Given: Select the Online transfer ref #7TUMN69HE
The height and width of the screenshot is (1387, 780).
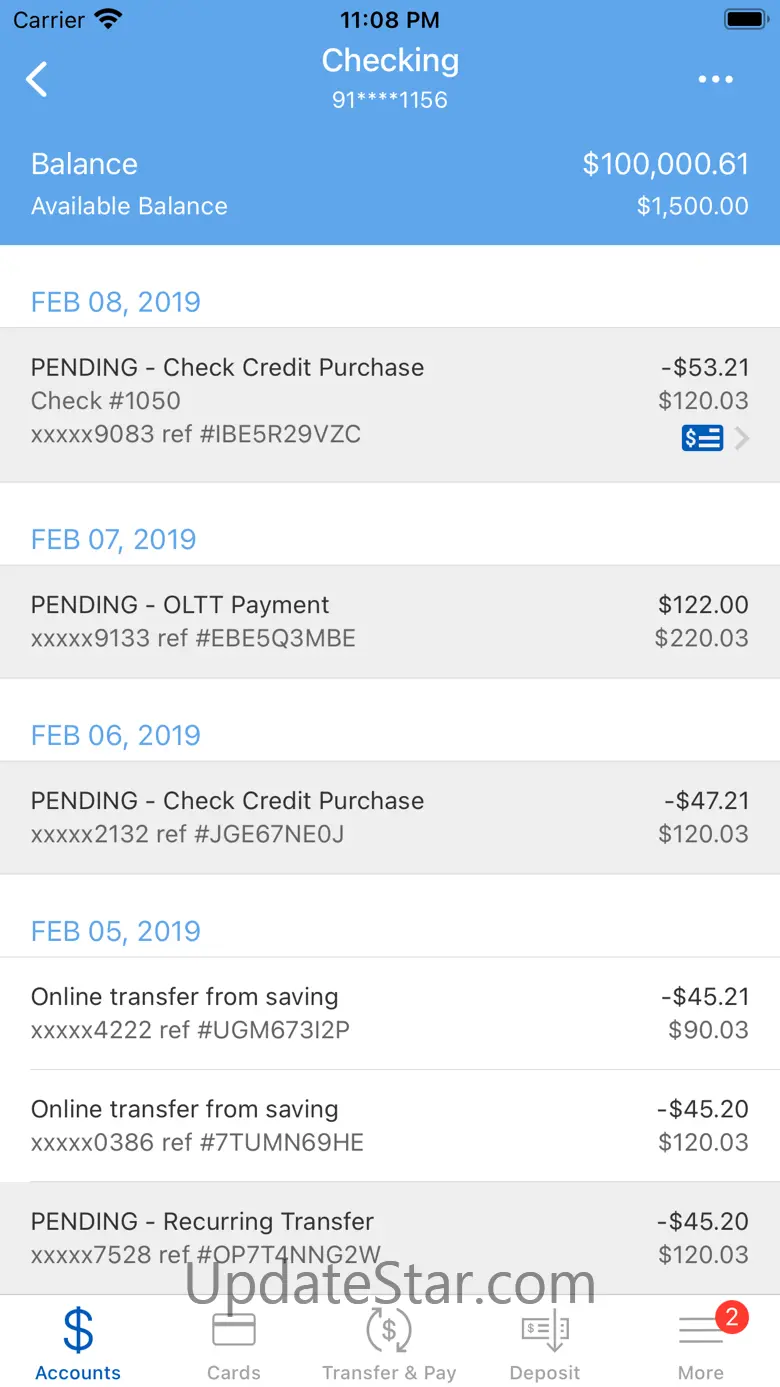Looking at the screenshot, I should [x=390, y=1125].
